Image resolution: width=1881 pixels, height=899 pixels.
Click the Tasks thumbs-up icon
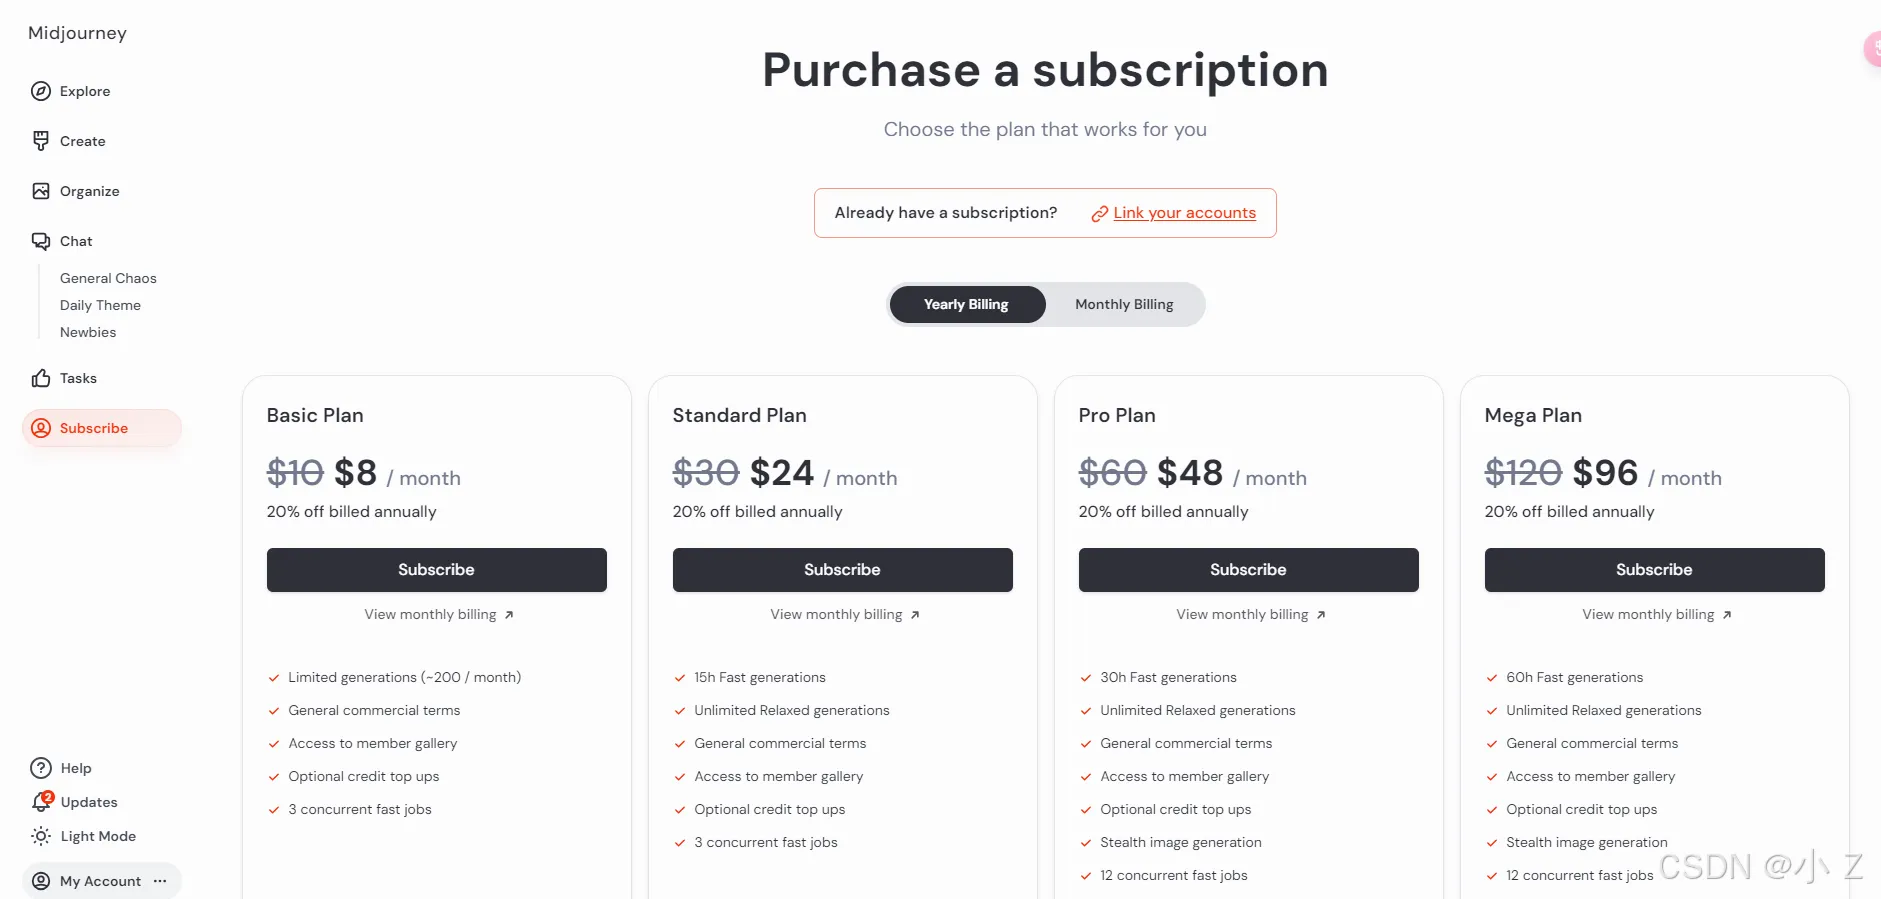pos(41,378)
